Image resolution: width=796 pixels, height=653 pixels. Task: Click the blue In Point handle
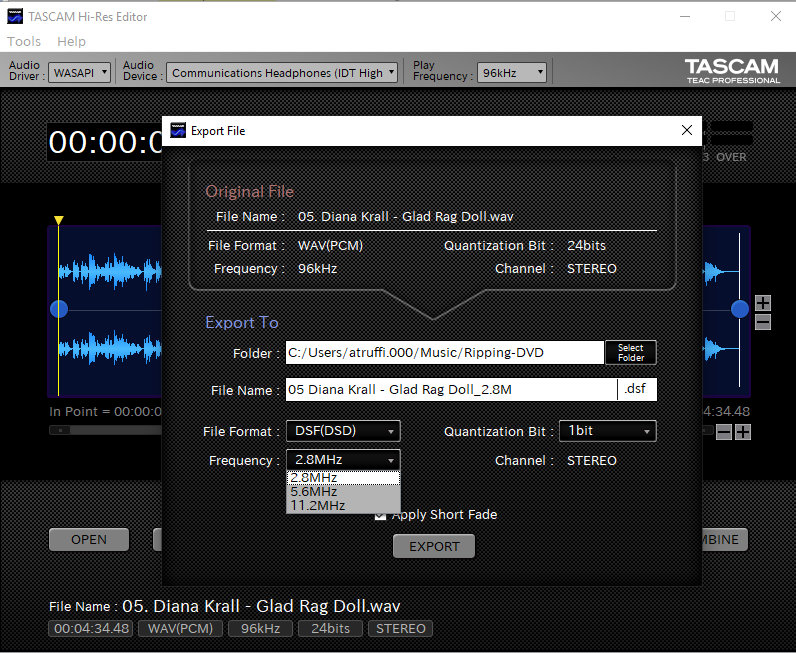[x=59, y=309]
